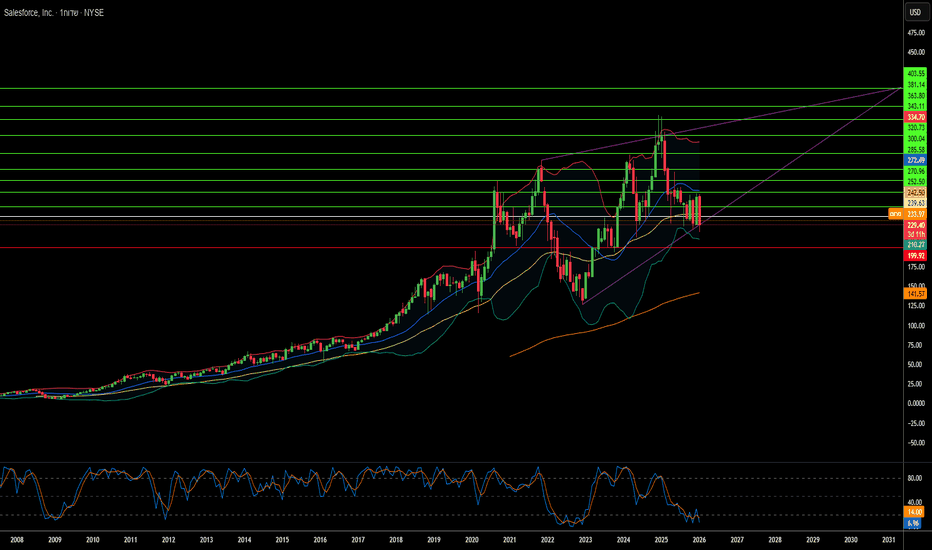The height and width of the screenshot is (550, 932).
Task: Click the blue 272.49 moving average label
Action: coord(915,160)
